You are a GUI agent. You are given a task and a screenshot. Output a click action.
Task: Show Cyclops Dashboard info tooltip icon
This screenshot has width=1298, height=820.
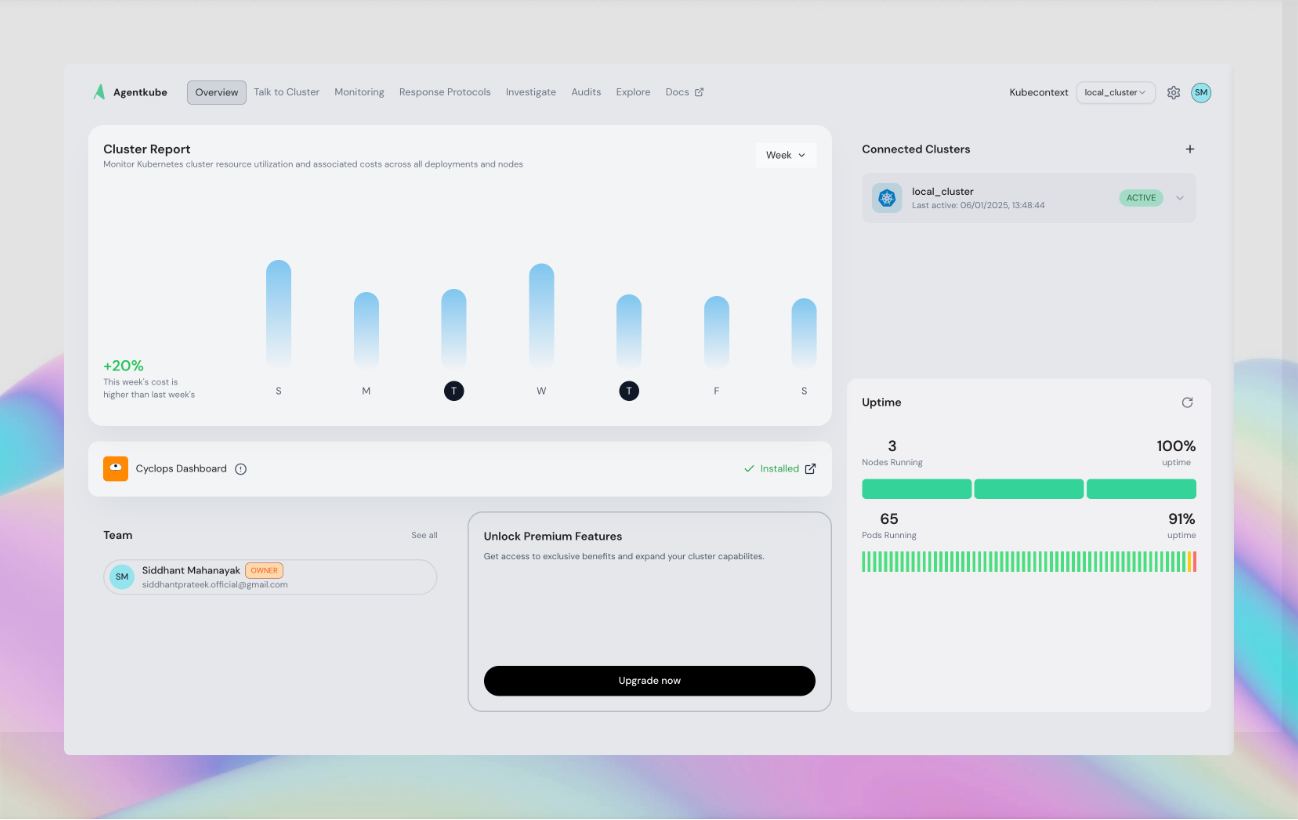240,469
